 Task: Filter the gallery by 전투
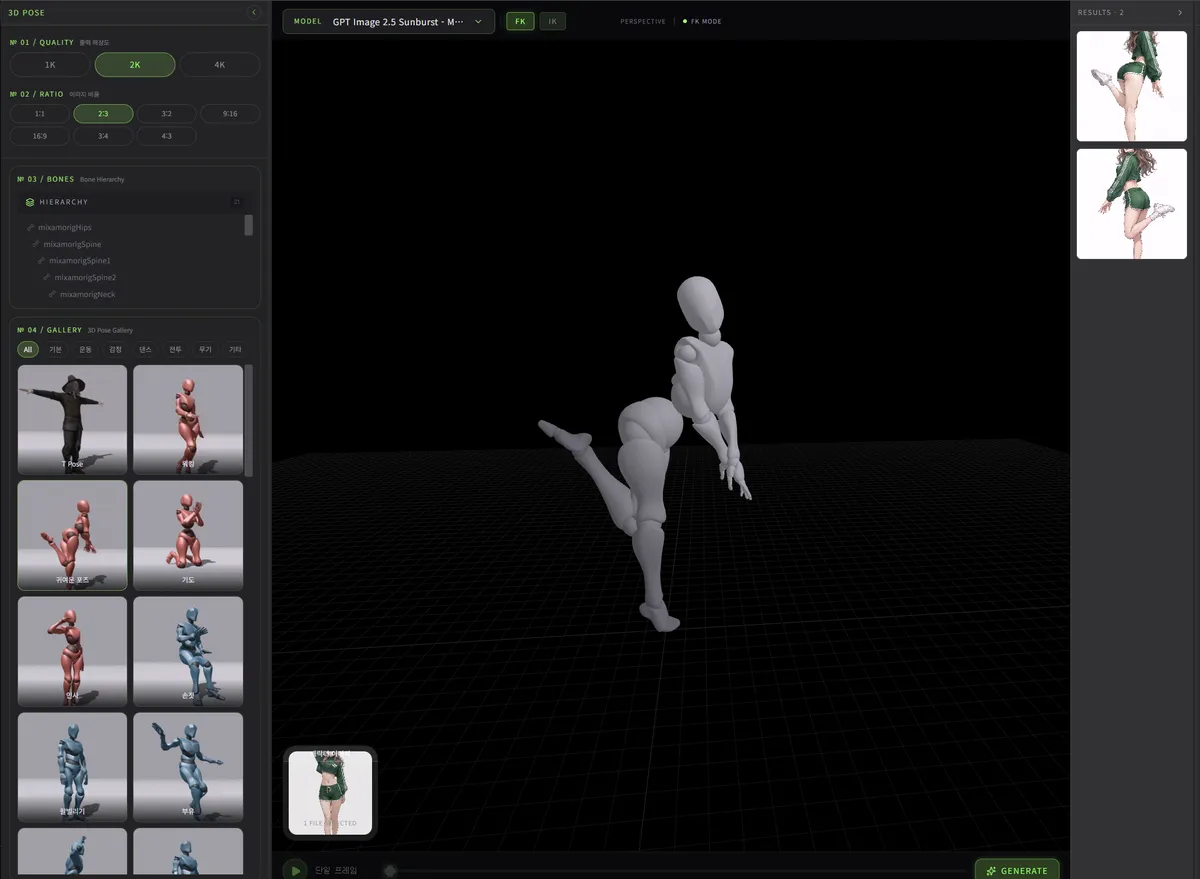point(176,349)
